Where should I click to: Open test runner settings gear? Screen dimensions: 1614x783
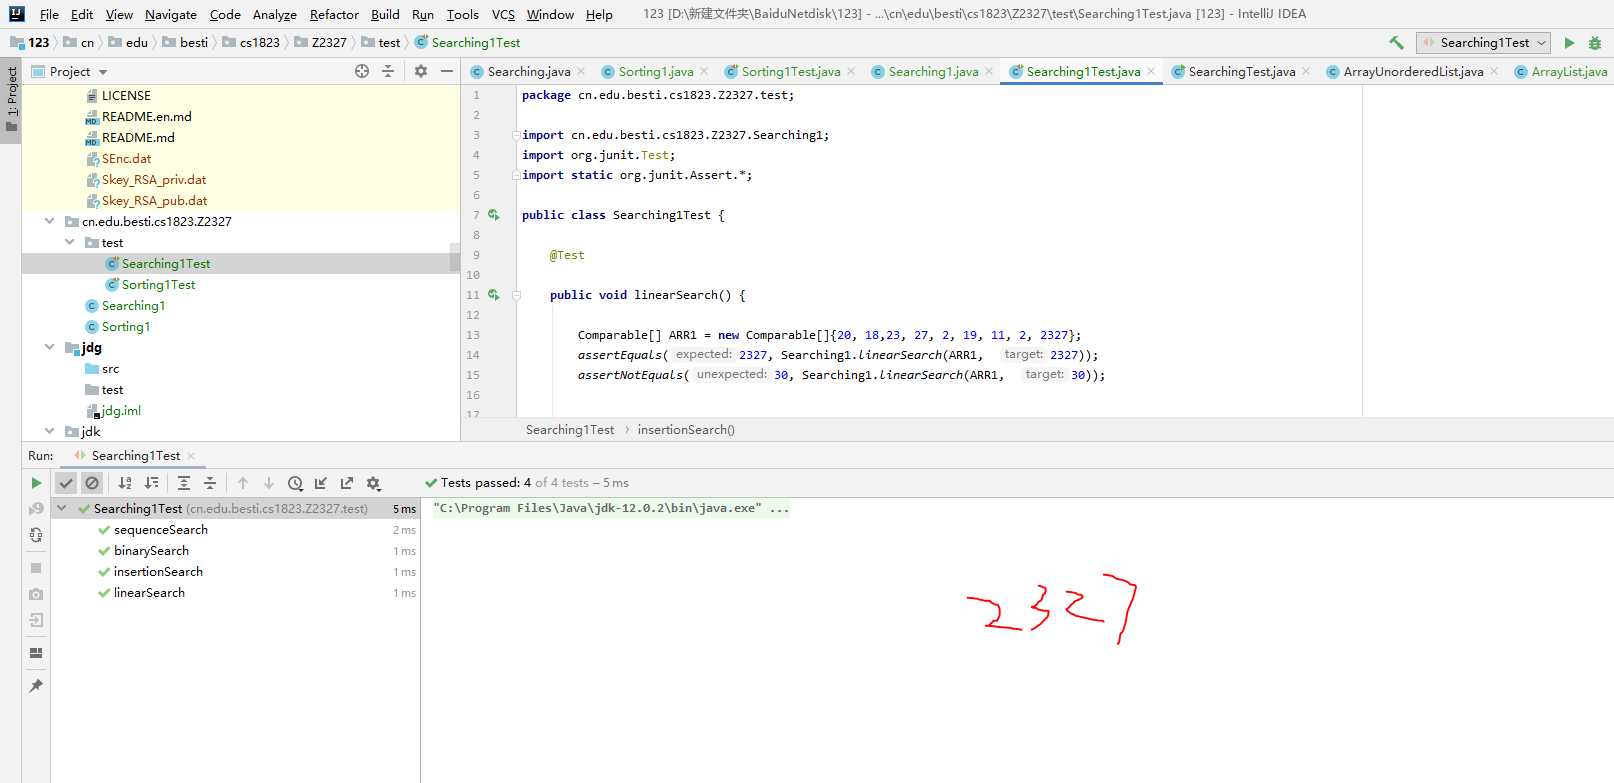click(x=374, y=483)
